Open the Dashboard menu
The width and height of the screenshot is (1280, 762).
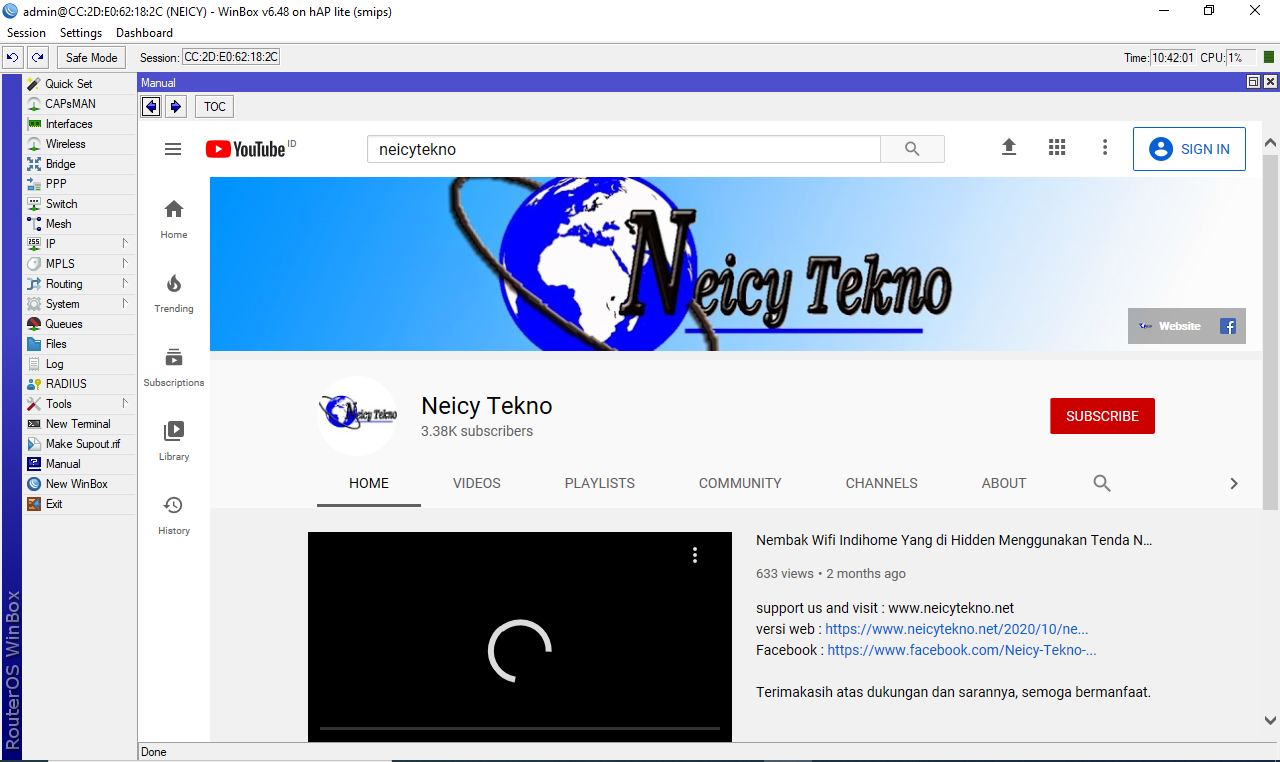click(144, 33)
